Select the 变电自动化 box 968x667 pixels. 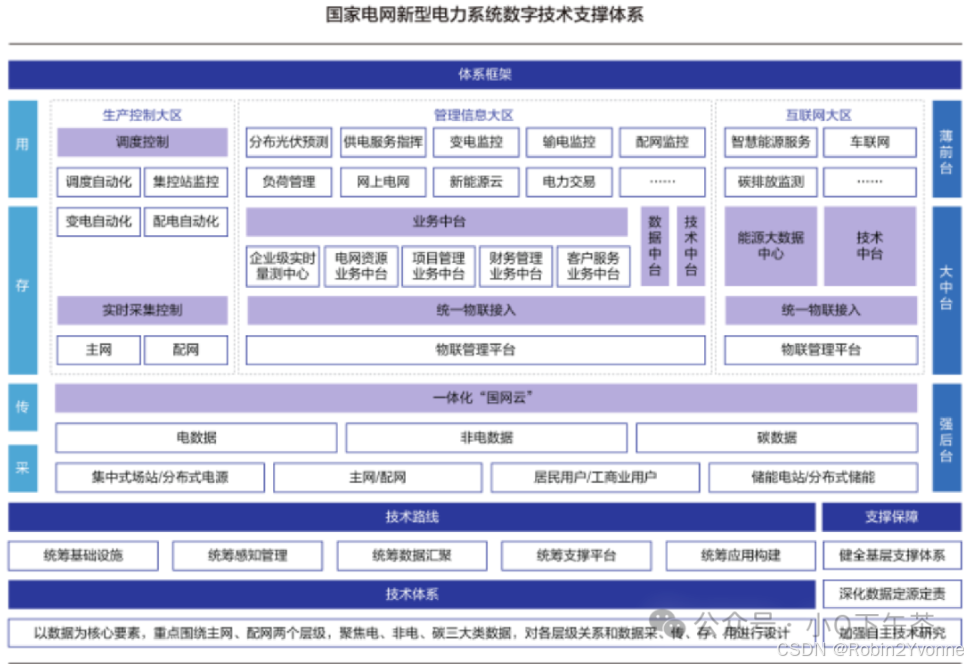(99, 221)
